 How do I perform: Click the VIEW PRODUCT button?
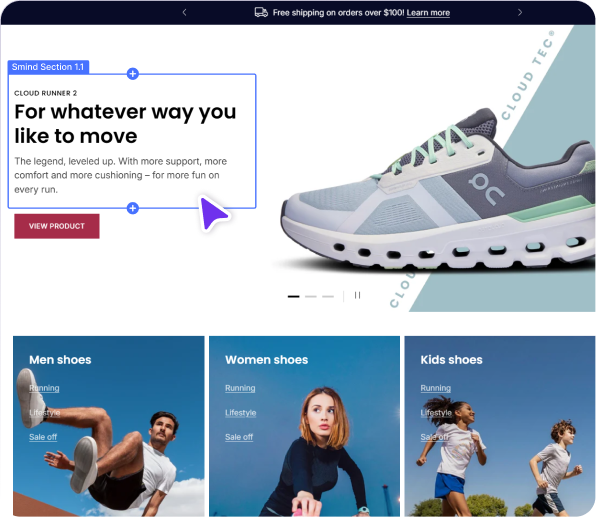point(57,226)
